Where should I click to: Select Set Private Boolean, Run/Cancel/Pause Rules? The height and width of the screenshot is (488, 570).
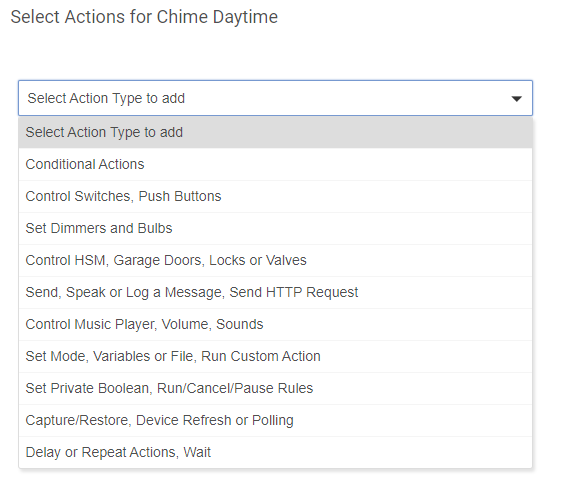tap(275, 388)
